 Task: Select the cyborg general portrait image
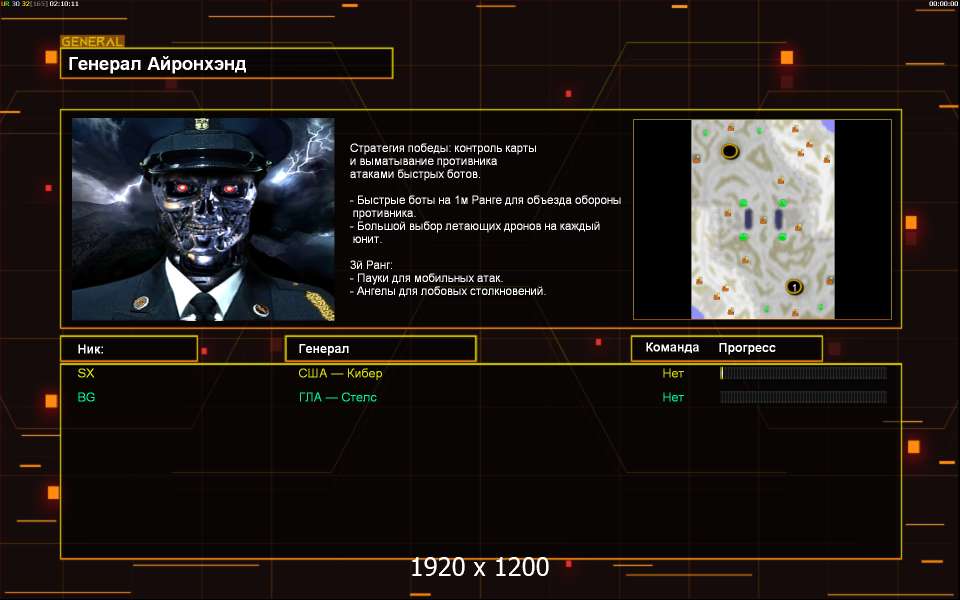point(203,219)
